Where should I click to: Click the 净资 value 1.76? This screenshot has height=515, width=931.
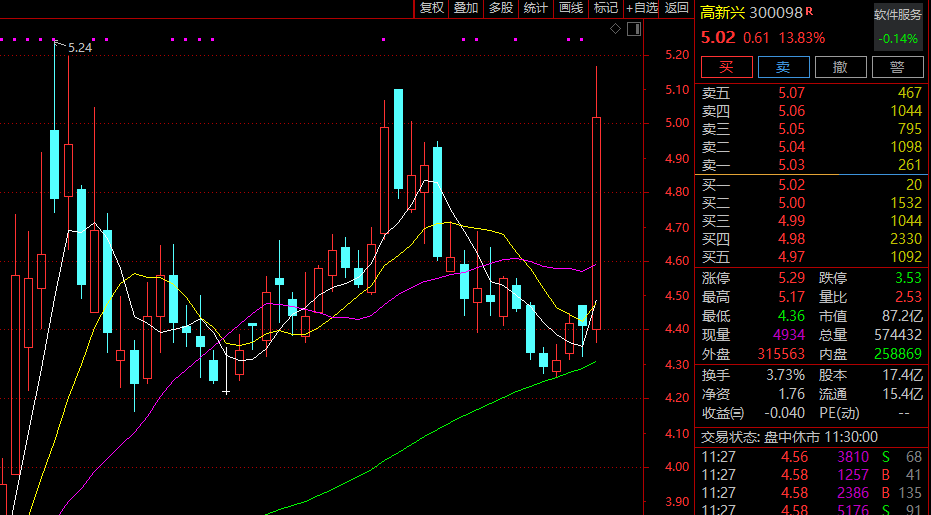[x=791, y=394]
